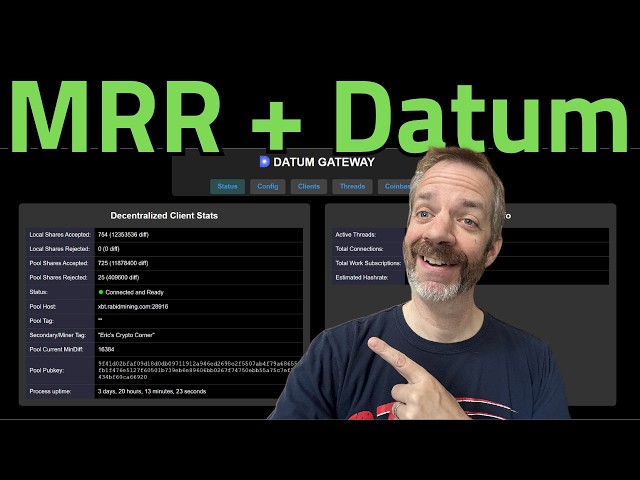Select the Pool Shares Rejected label
Screen dimensions: 640x480
point(58,278)
